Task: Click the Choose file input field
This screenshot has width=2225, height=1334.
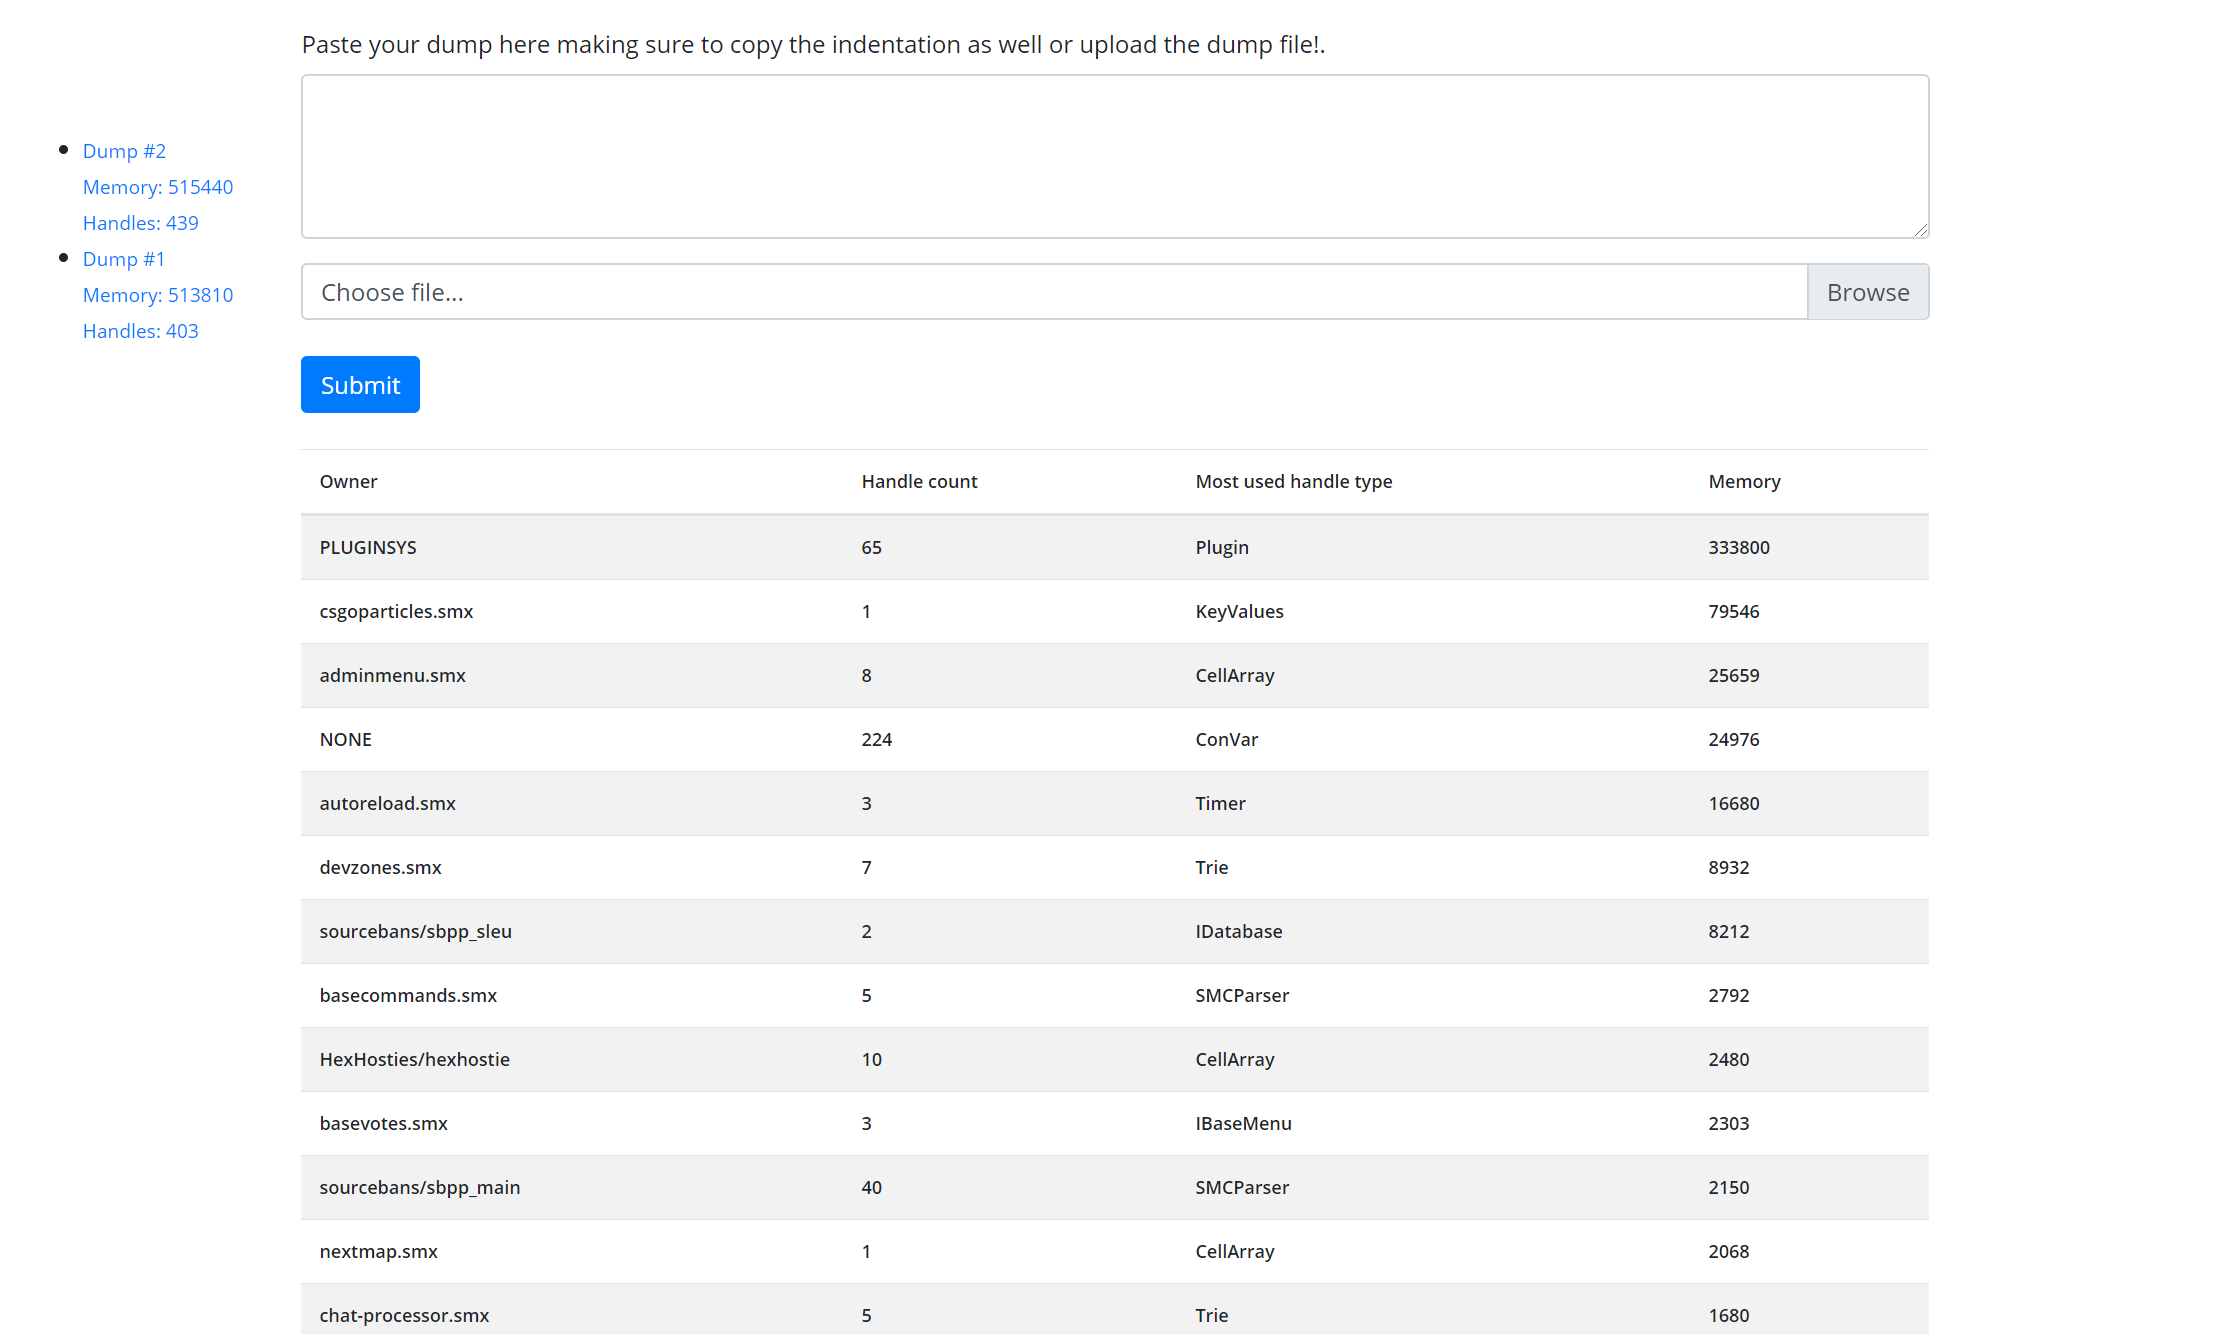Action: tap(1053, 292)
